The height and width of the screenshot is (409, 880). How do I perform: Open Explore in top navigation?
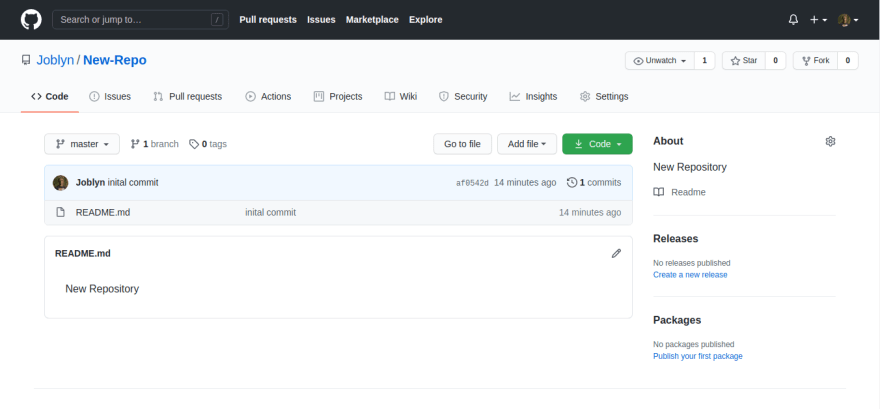(425, 20)
